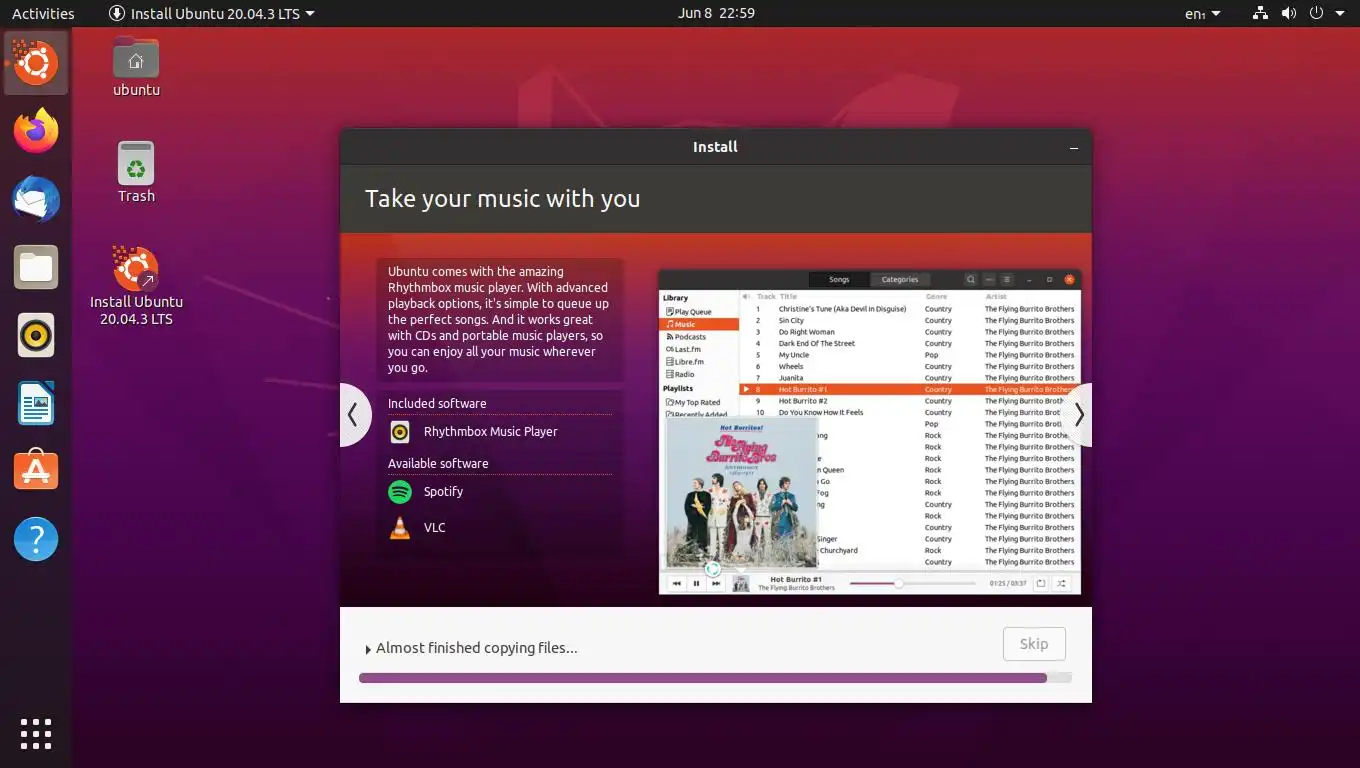This screenshot has height=768, width=1360.
Task: Click 'Sin City' track row in slide
Action: coord(910,321)
